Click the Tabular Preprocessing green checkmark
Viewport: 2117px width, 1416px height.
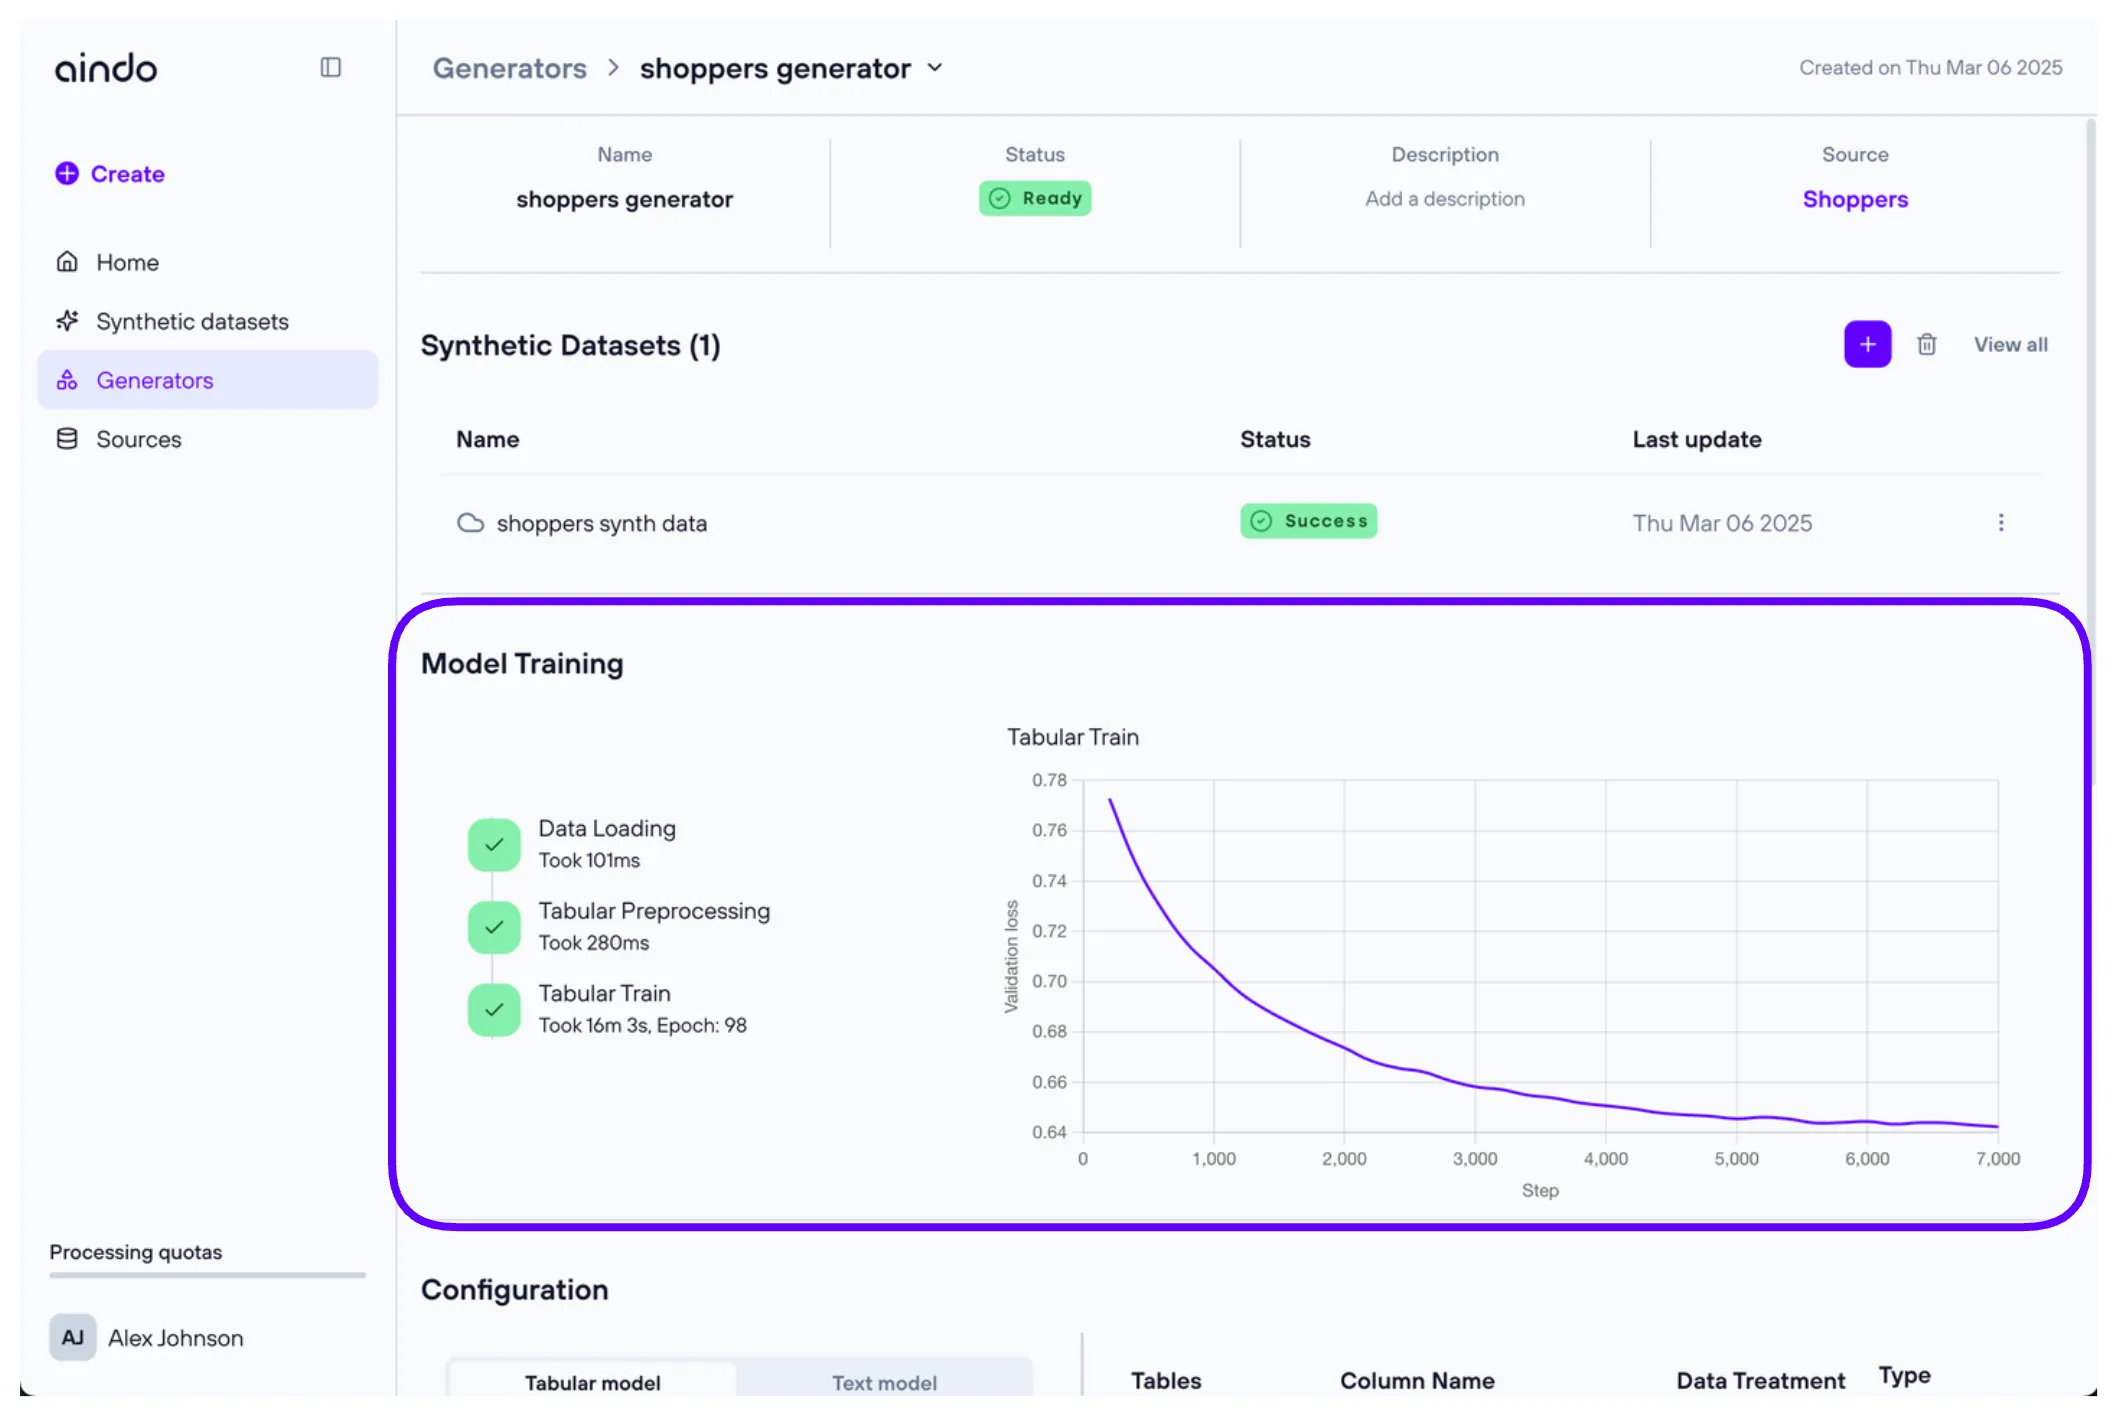[494, 926]
